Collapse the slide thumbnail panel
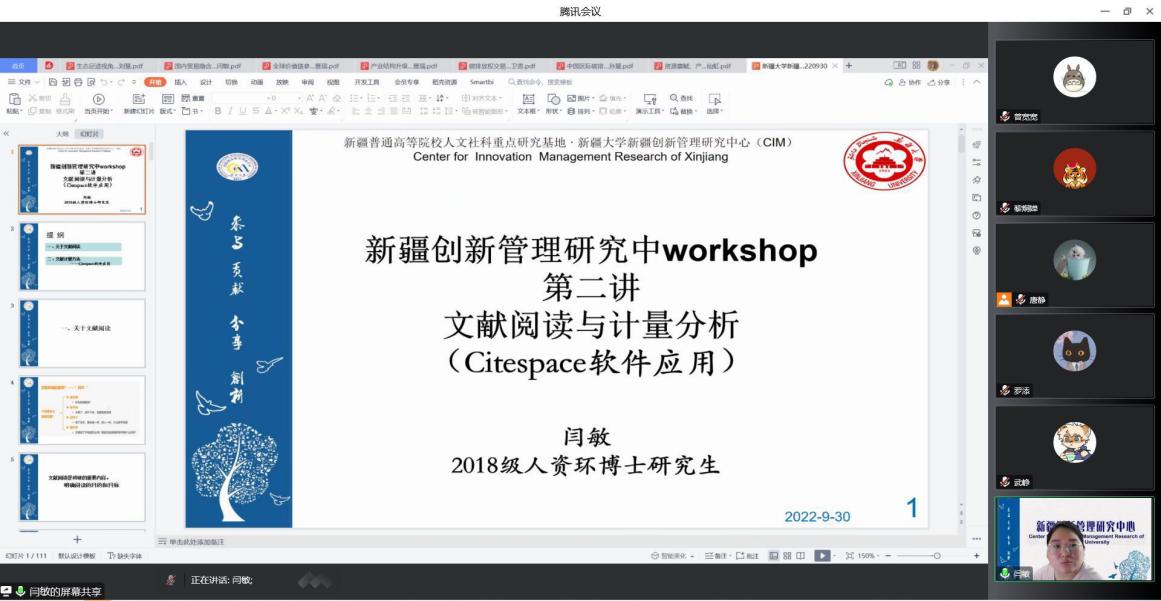 (6, 134)
